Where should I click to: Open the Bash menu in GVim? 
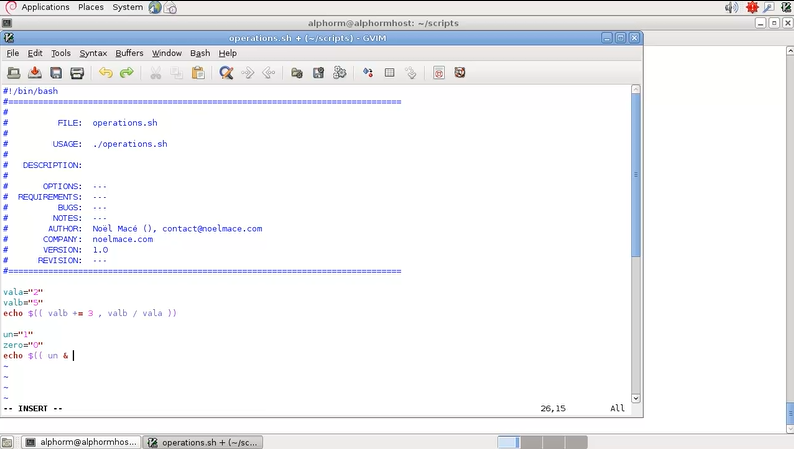200,53
